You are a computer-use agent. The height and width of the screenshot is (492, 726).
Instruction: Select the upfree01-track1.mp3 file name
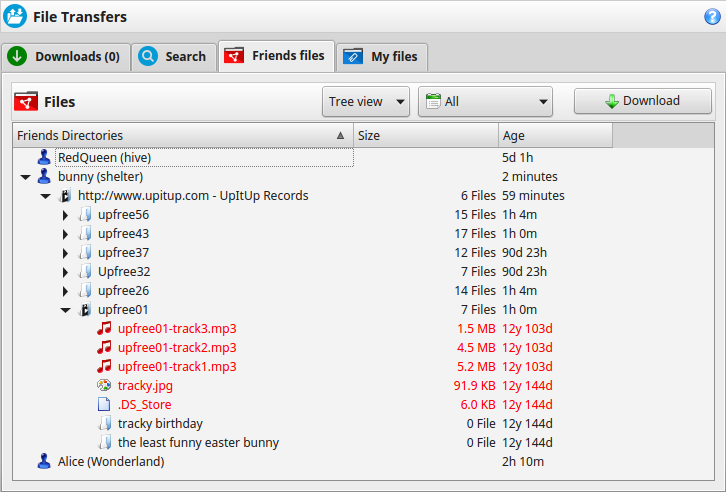pyautogui.click(x=177, y=366)
